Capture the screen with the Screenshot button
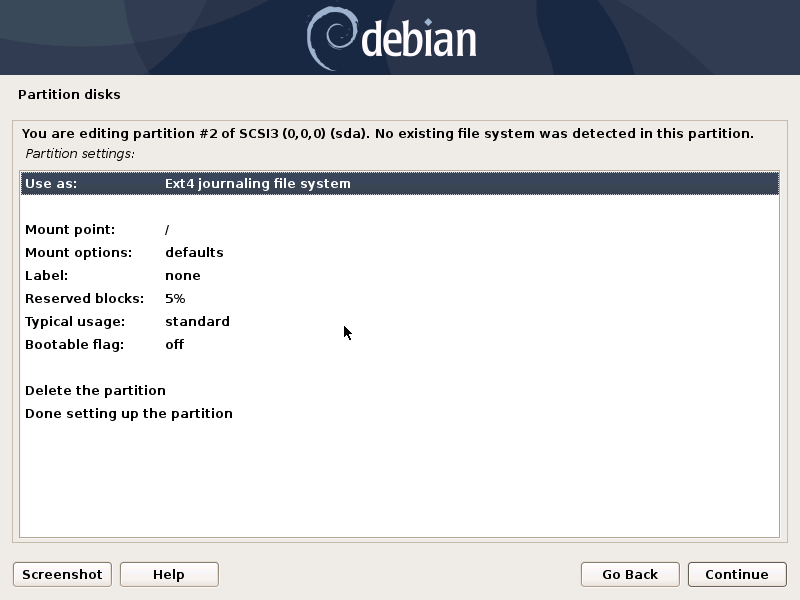 tap(61, 574)
